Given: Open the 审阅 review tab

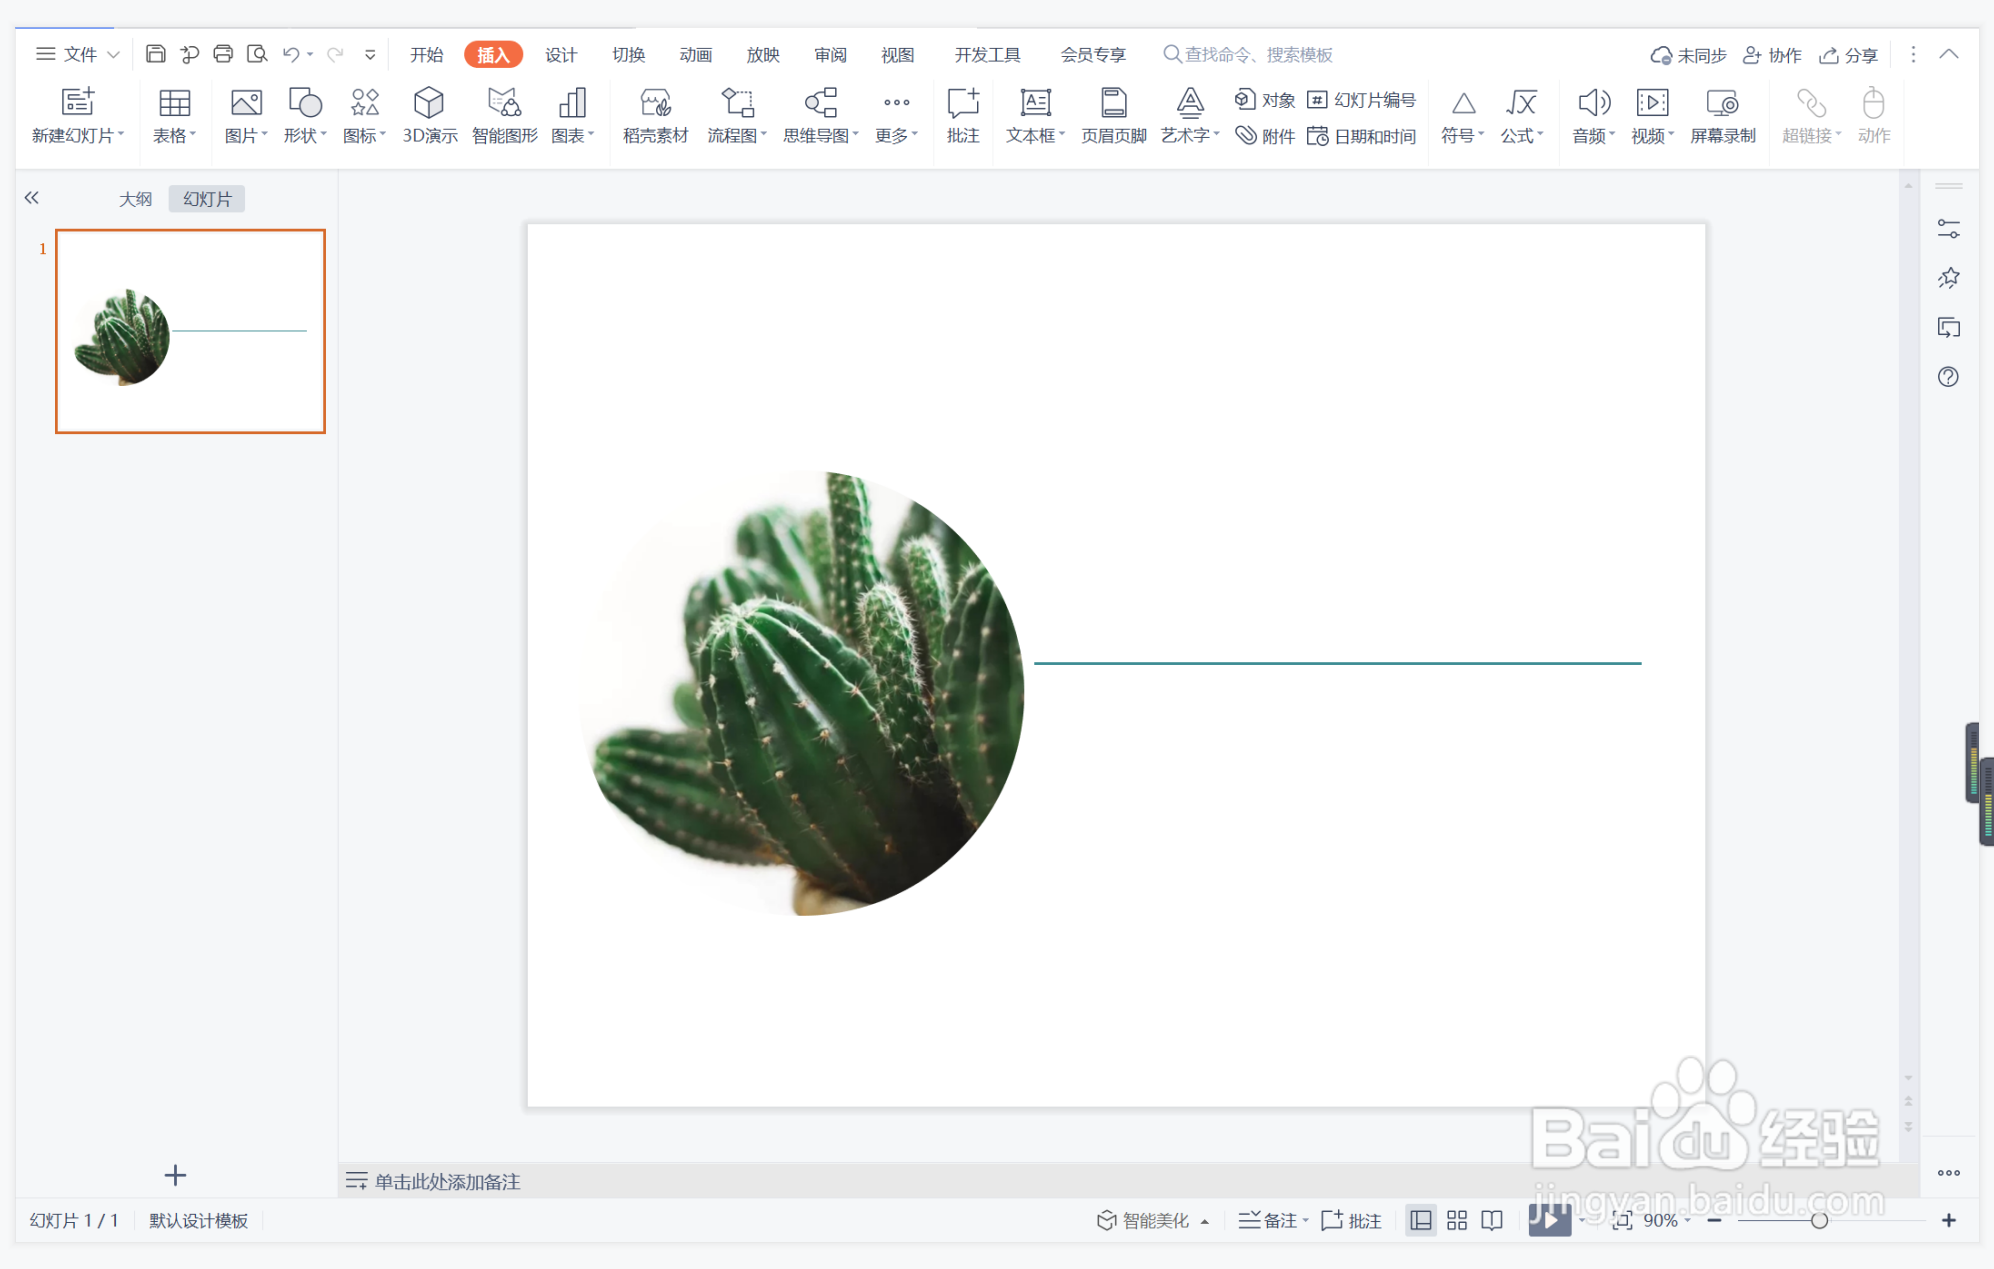Looking at the screenshot, I should pos(830,55).
